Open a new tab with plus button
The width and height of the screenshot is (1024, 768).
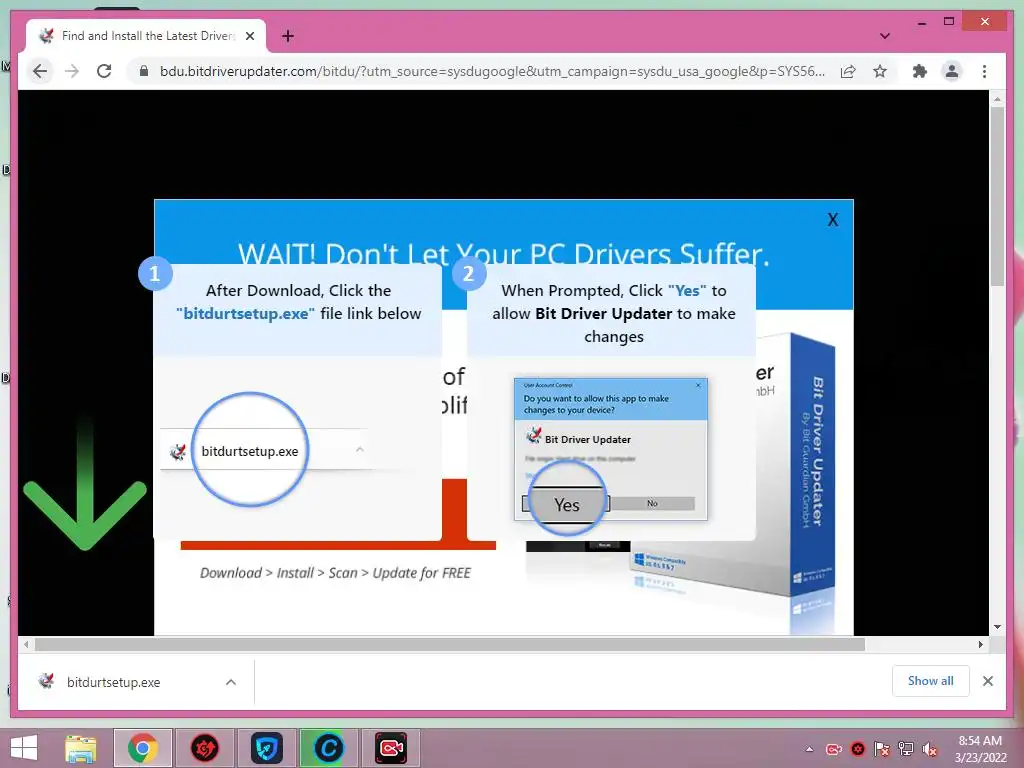pos(287,36)
